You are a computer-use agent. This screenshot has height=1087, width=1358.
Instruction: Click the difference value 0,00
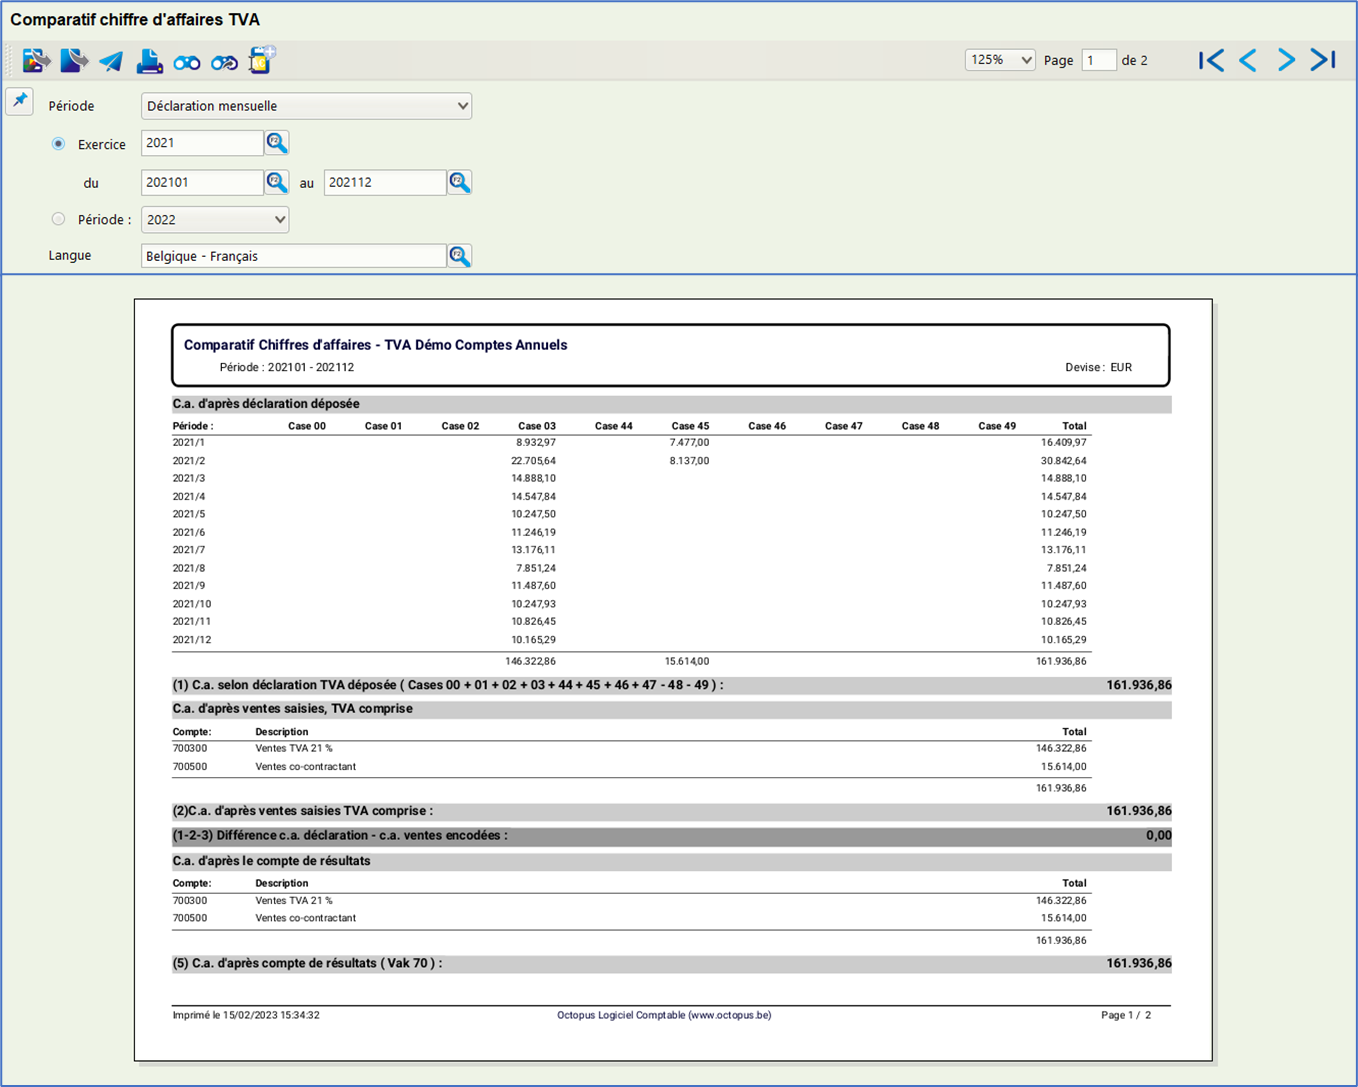point(1159,836)
